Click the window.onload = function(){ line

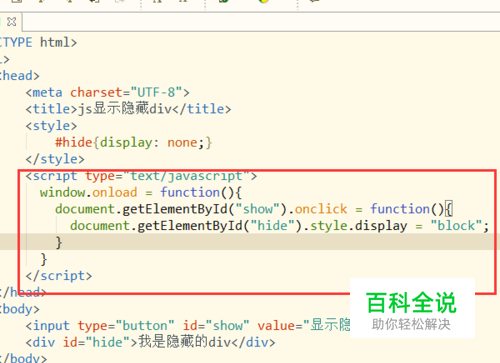click(141, 193)
